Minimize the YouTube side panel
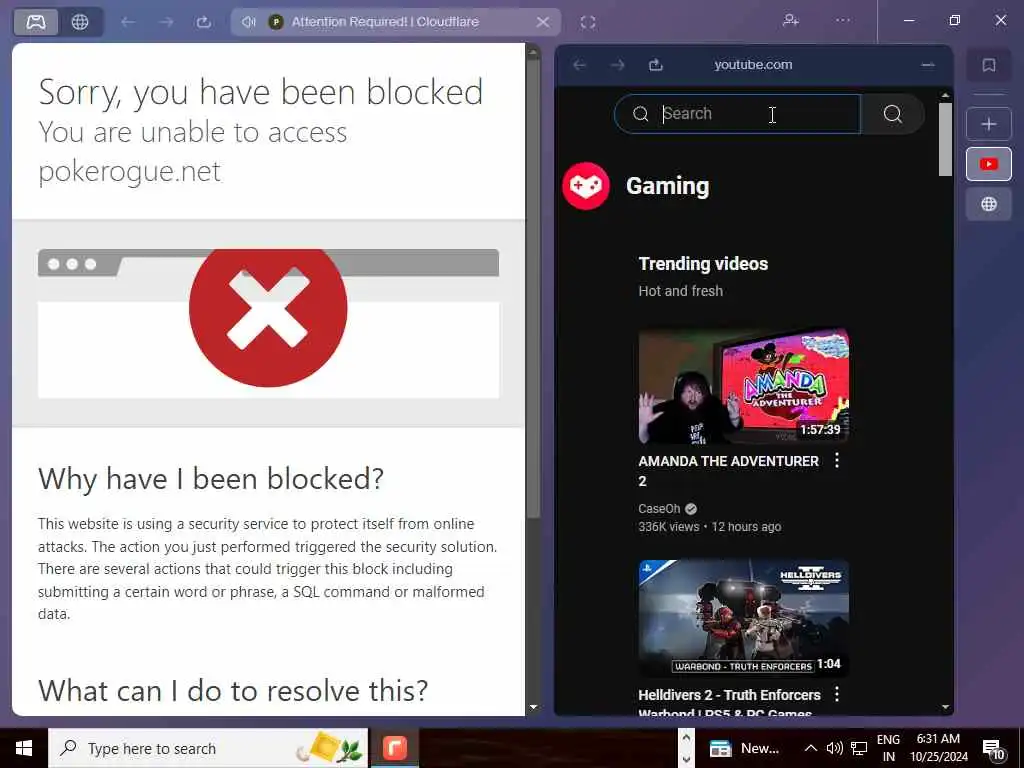1024x768 pixels. coord(927,65)
